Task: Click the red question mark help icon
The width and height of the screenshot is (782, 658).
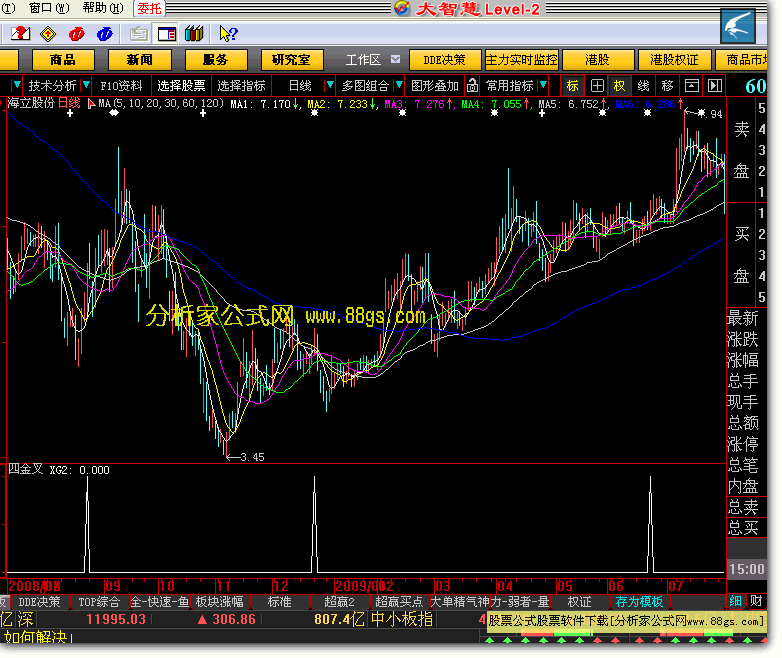Action: [20, 33]
